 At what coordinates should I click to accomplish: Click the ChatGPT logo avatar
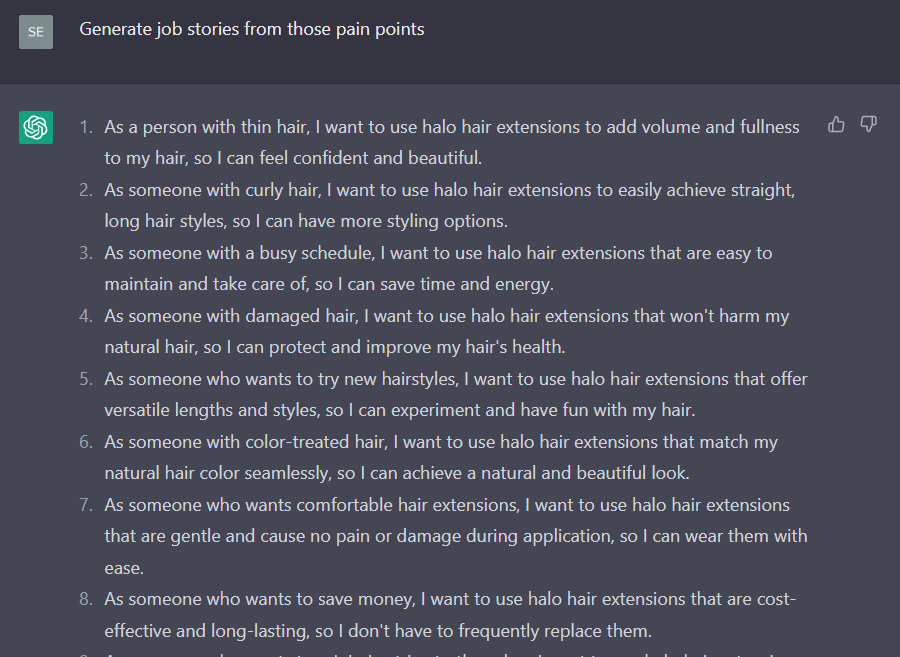pos(36,127)
